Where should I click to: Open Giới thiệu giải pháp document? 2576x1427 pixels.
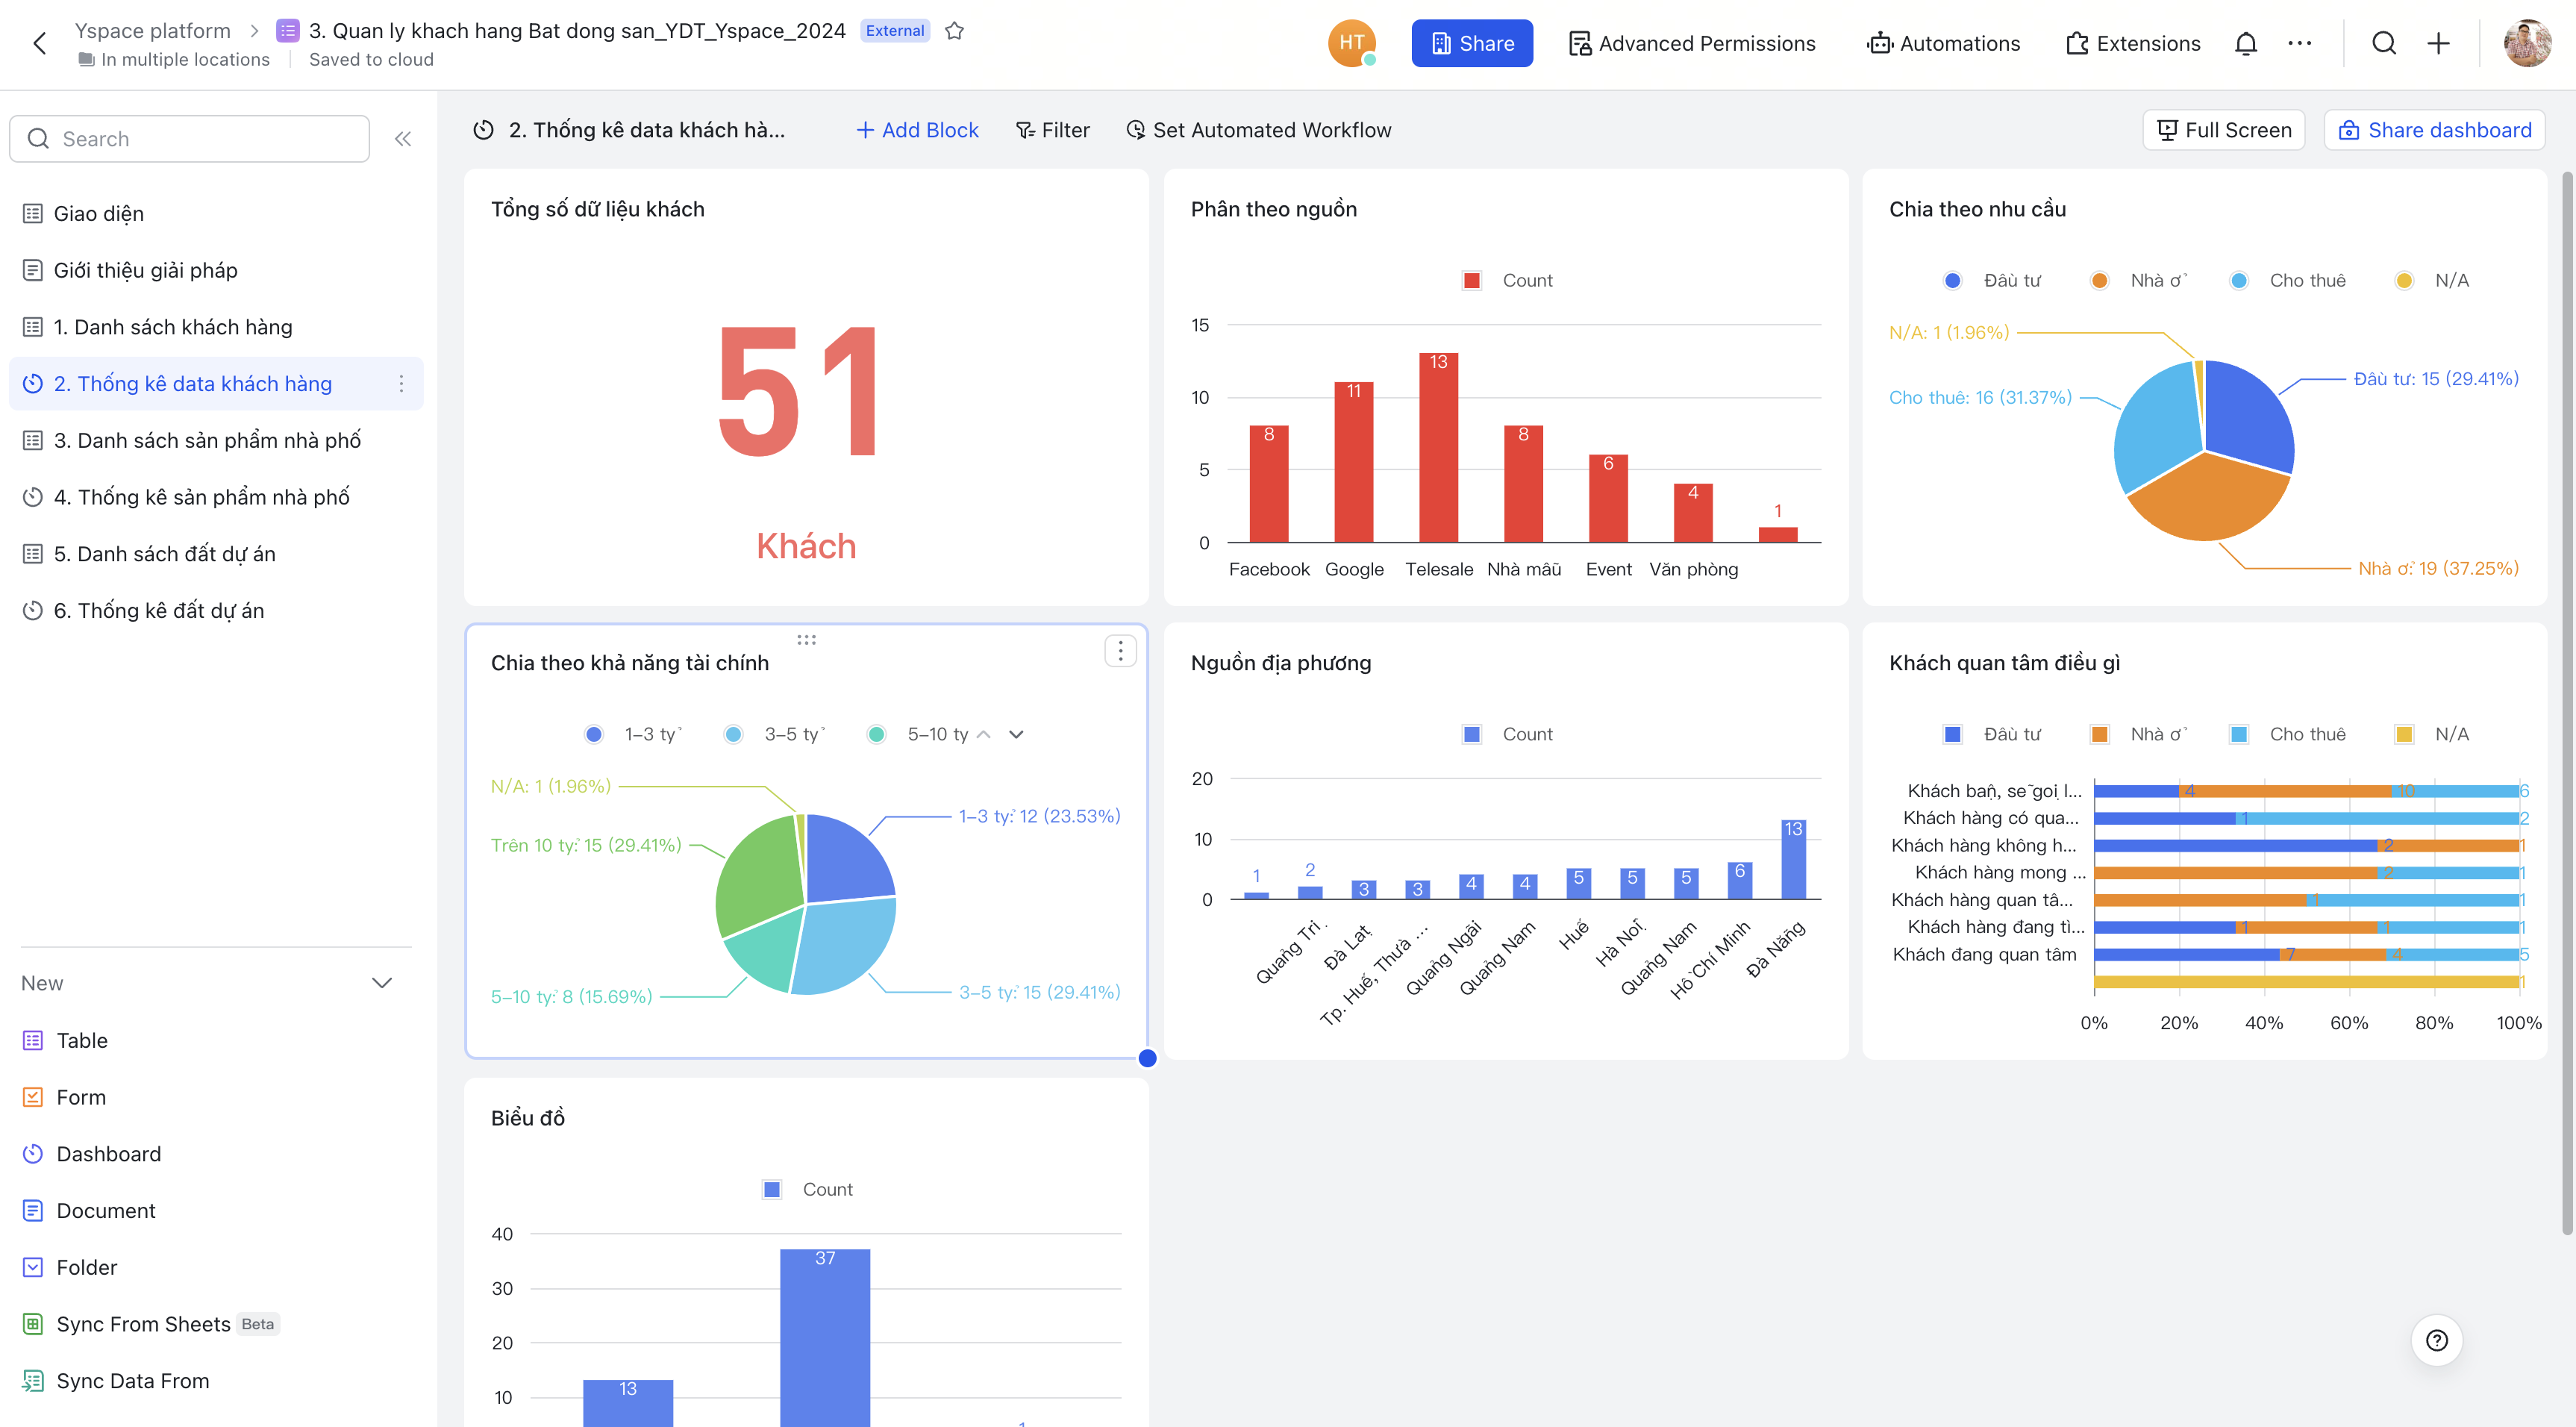(x=216, y=270)
